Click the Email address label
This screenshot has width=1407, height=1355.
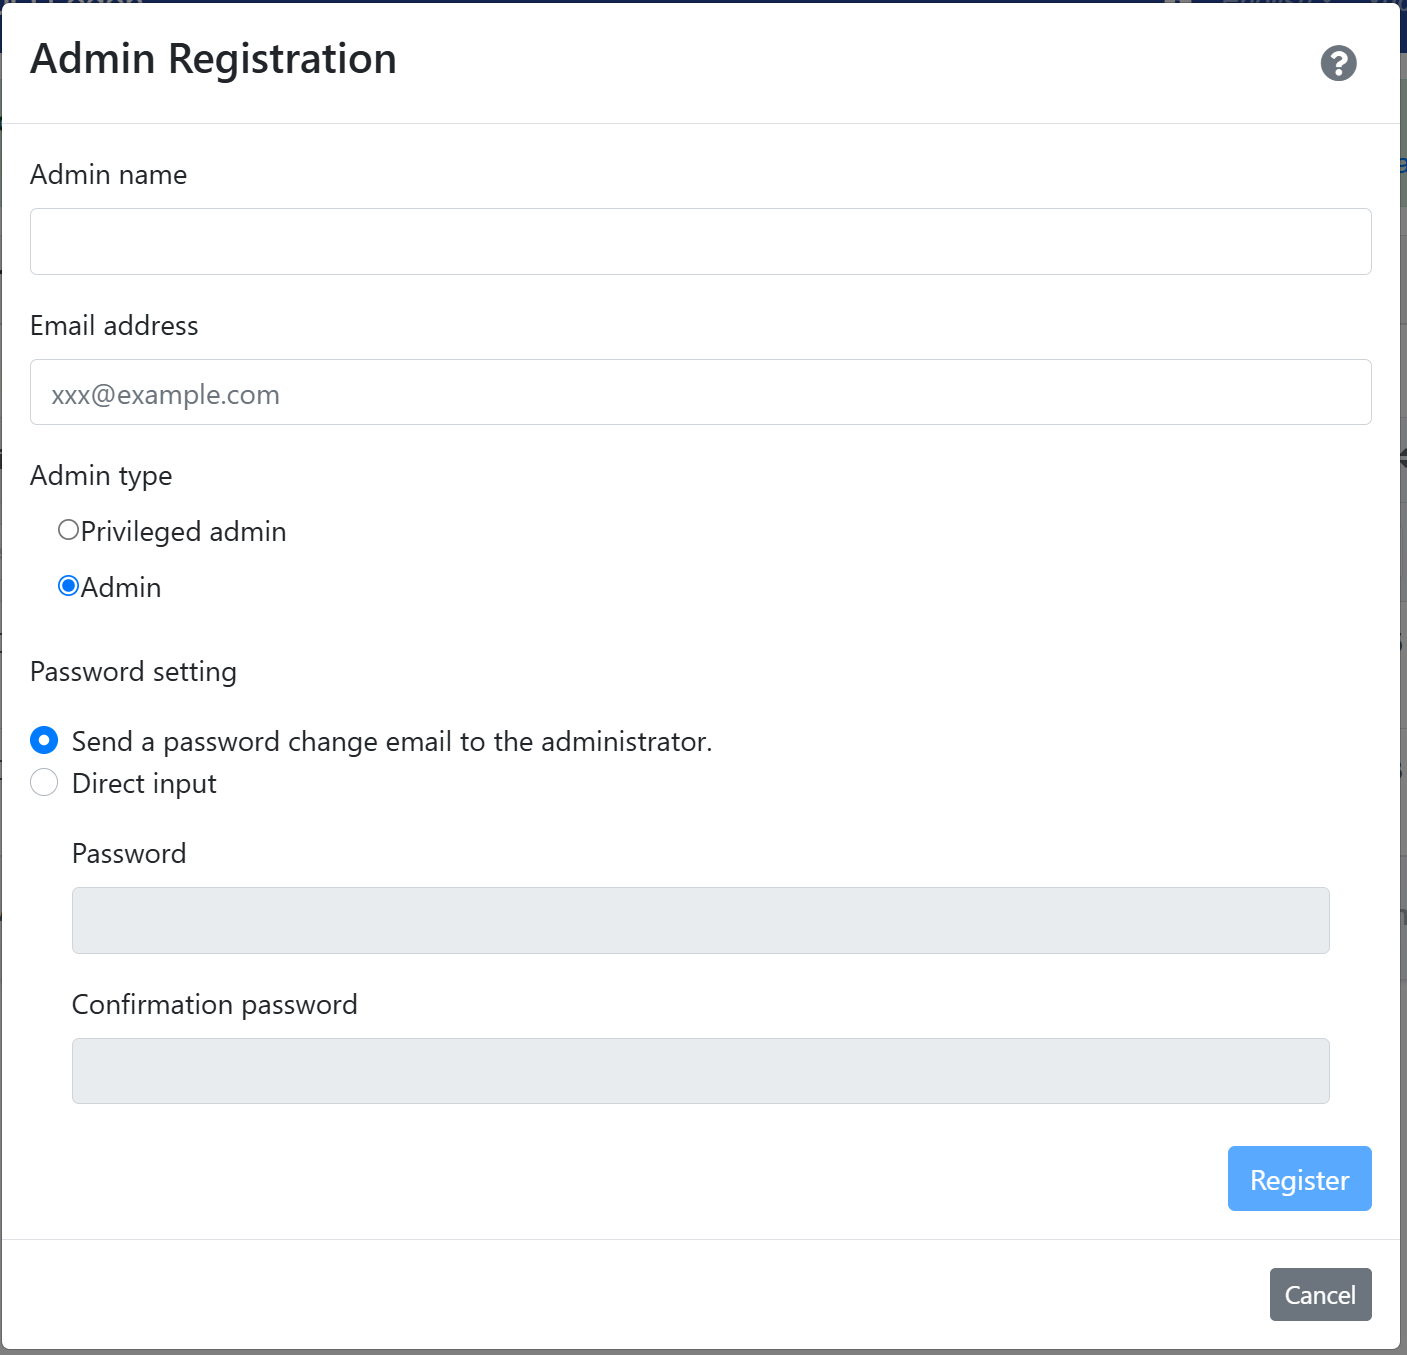click(114, 325)
